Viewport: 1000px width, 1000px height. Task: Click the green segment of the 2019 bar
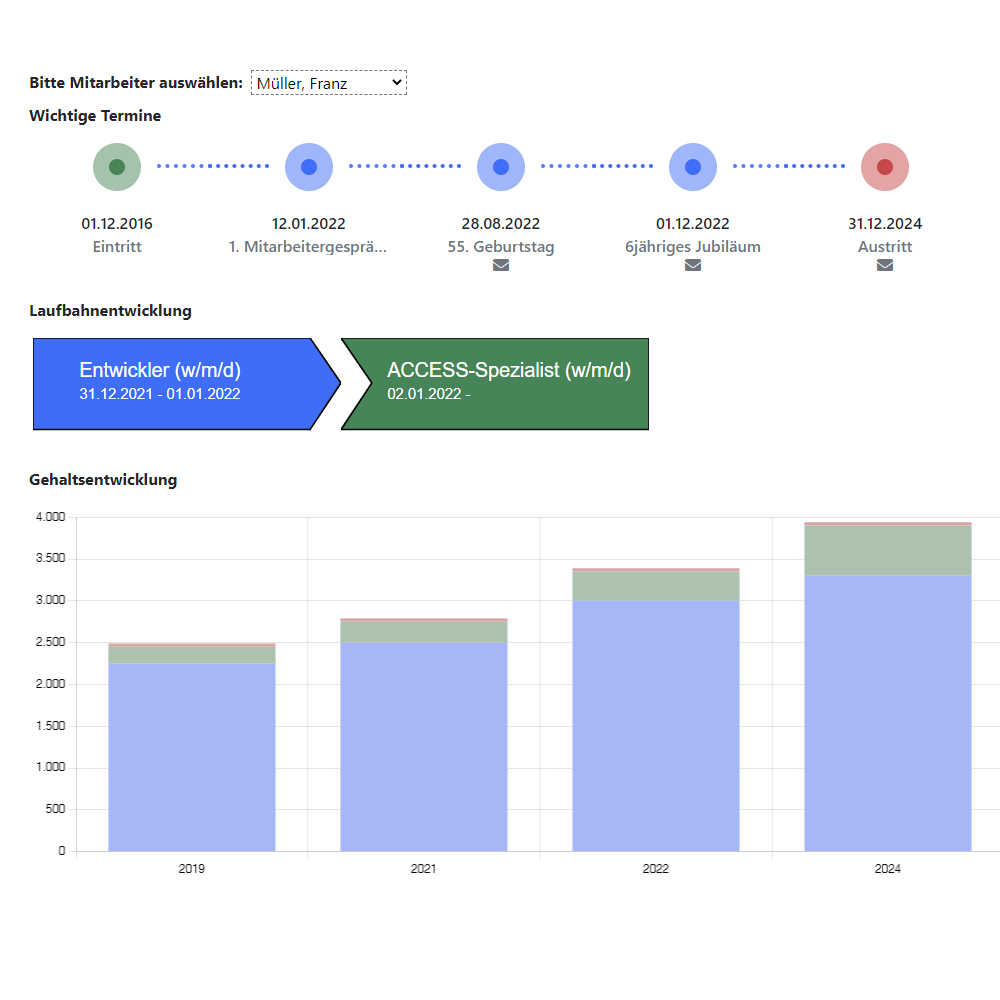(192, 655)
